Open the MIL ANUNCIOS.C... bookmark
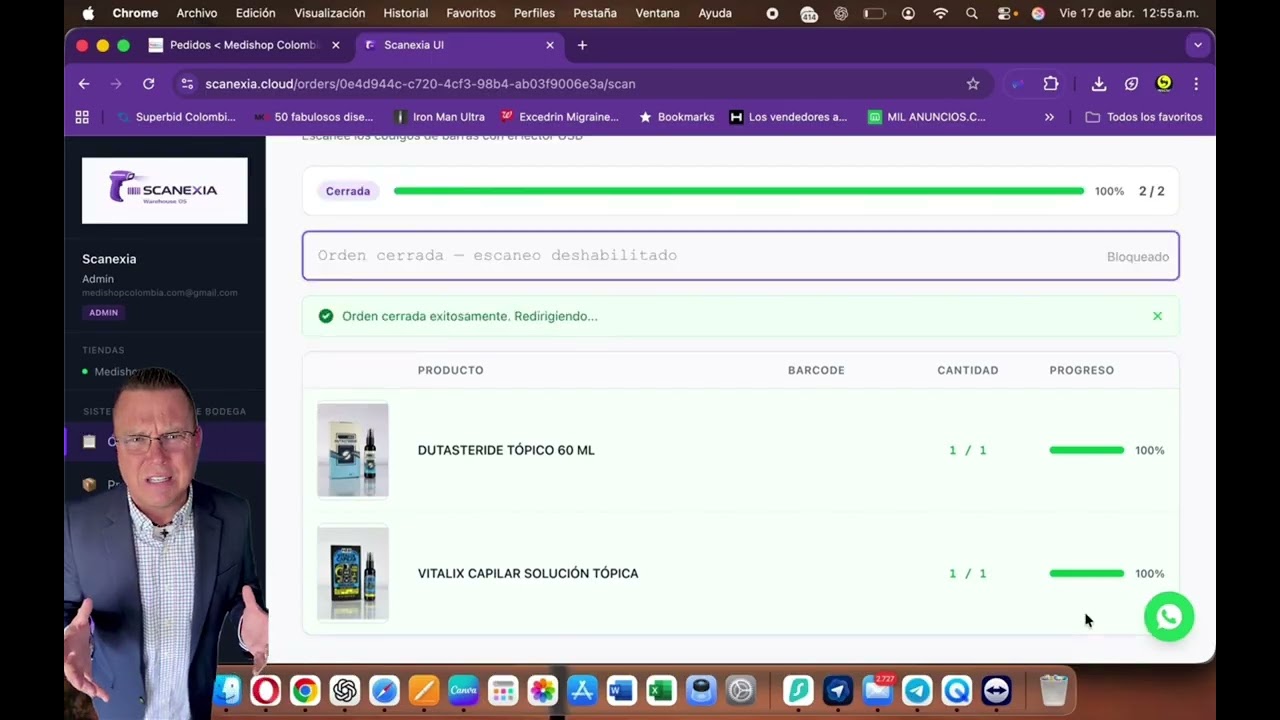The width and height of the screenshot is (1280, 720). (x=927, y=117)
